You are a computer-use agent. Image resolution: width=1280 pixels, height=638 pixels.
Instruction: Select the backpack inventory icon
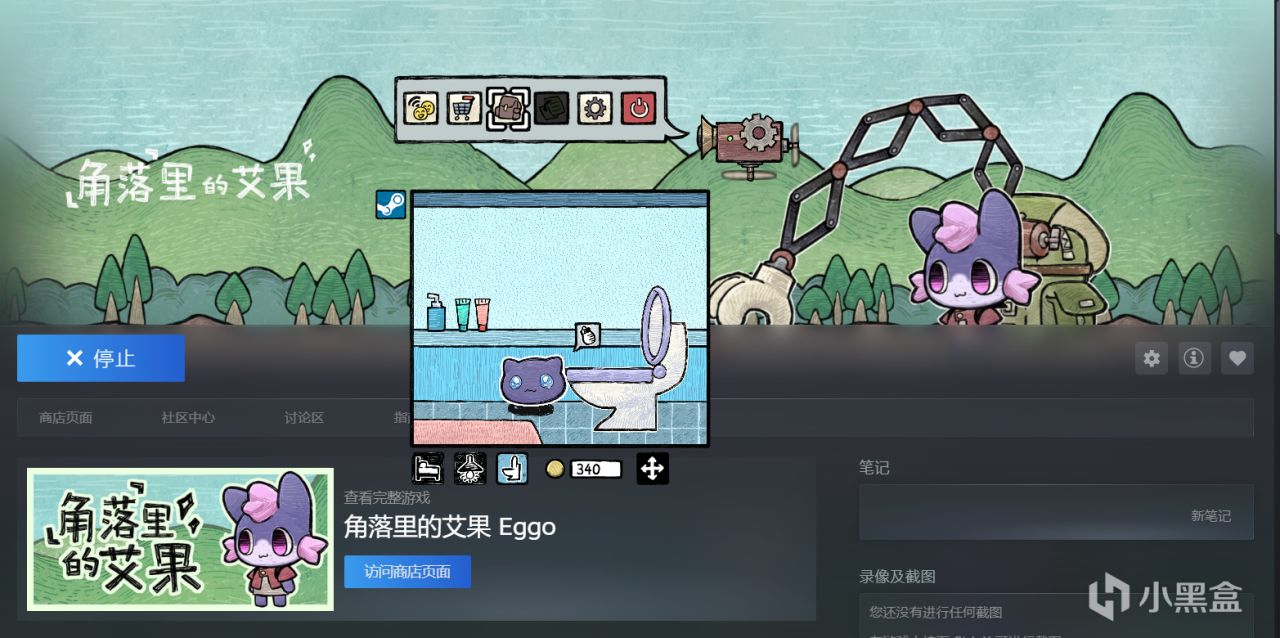(x=506, y=108)
